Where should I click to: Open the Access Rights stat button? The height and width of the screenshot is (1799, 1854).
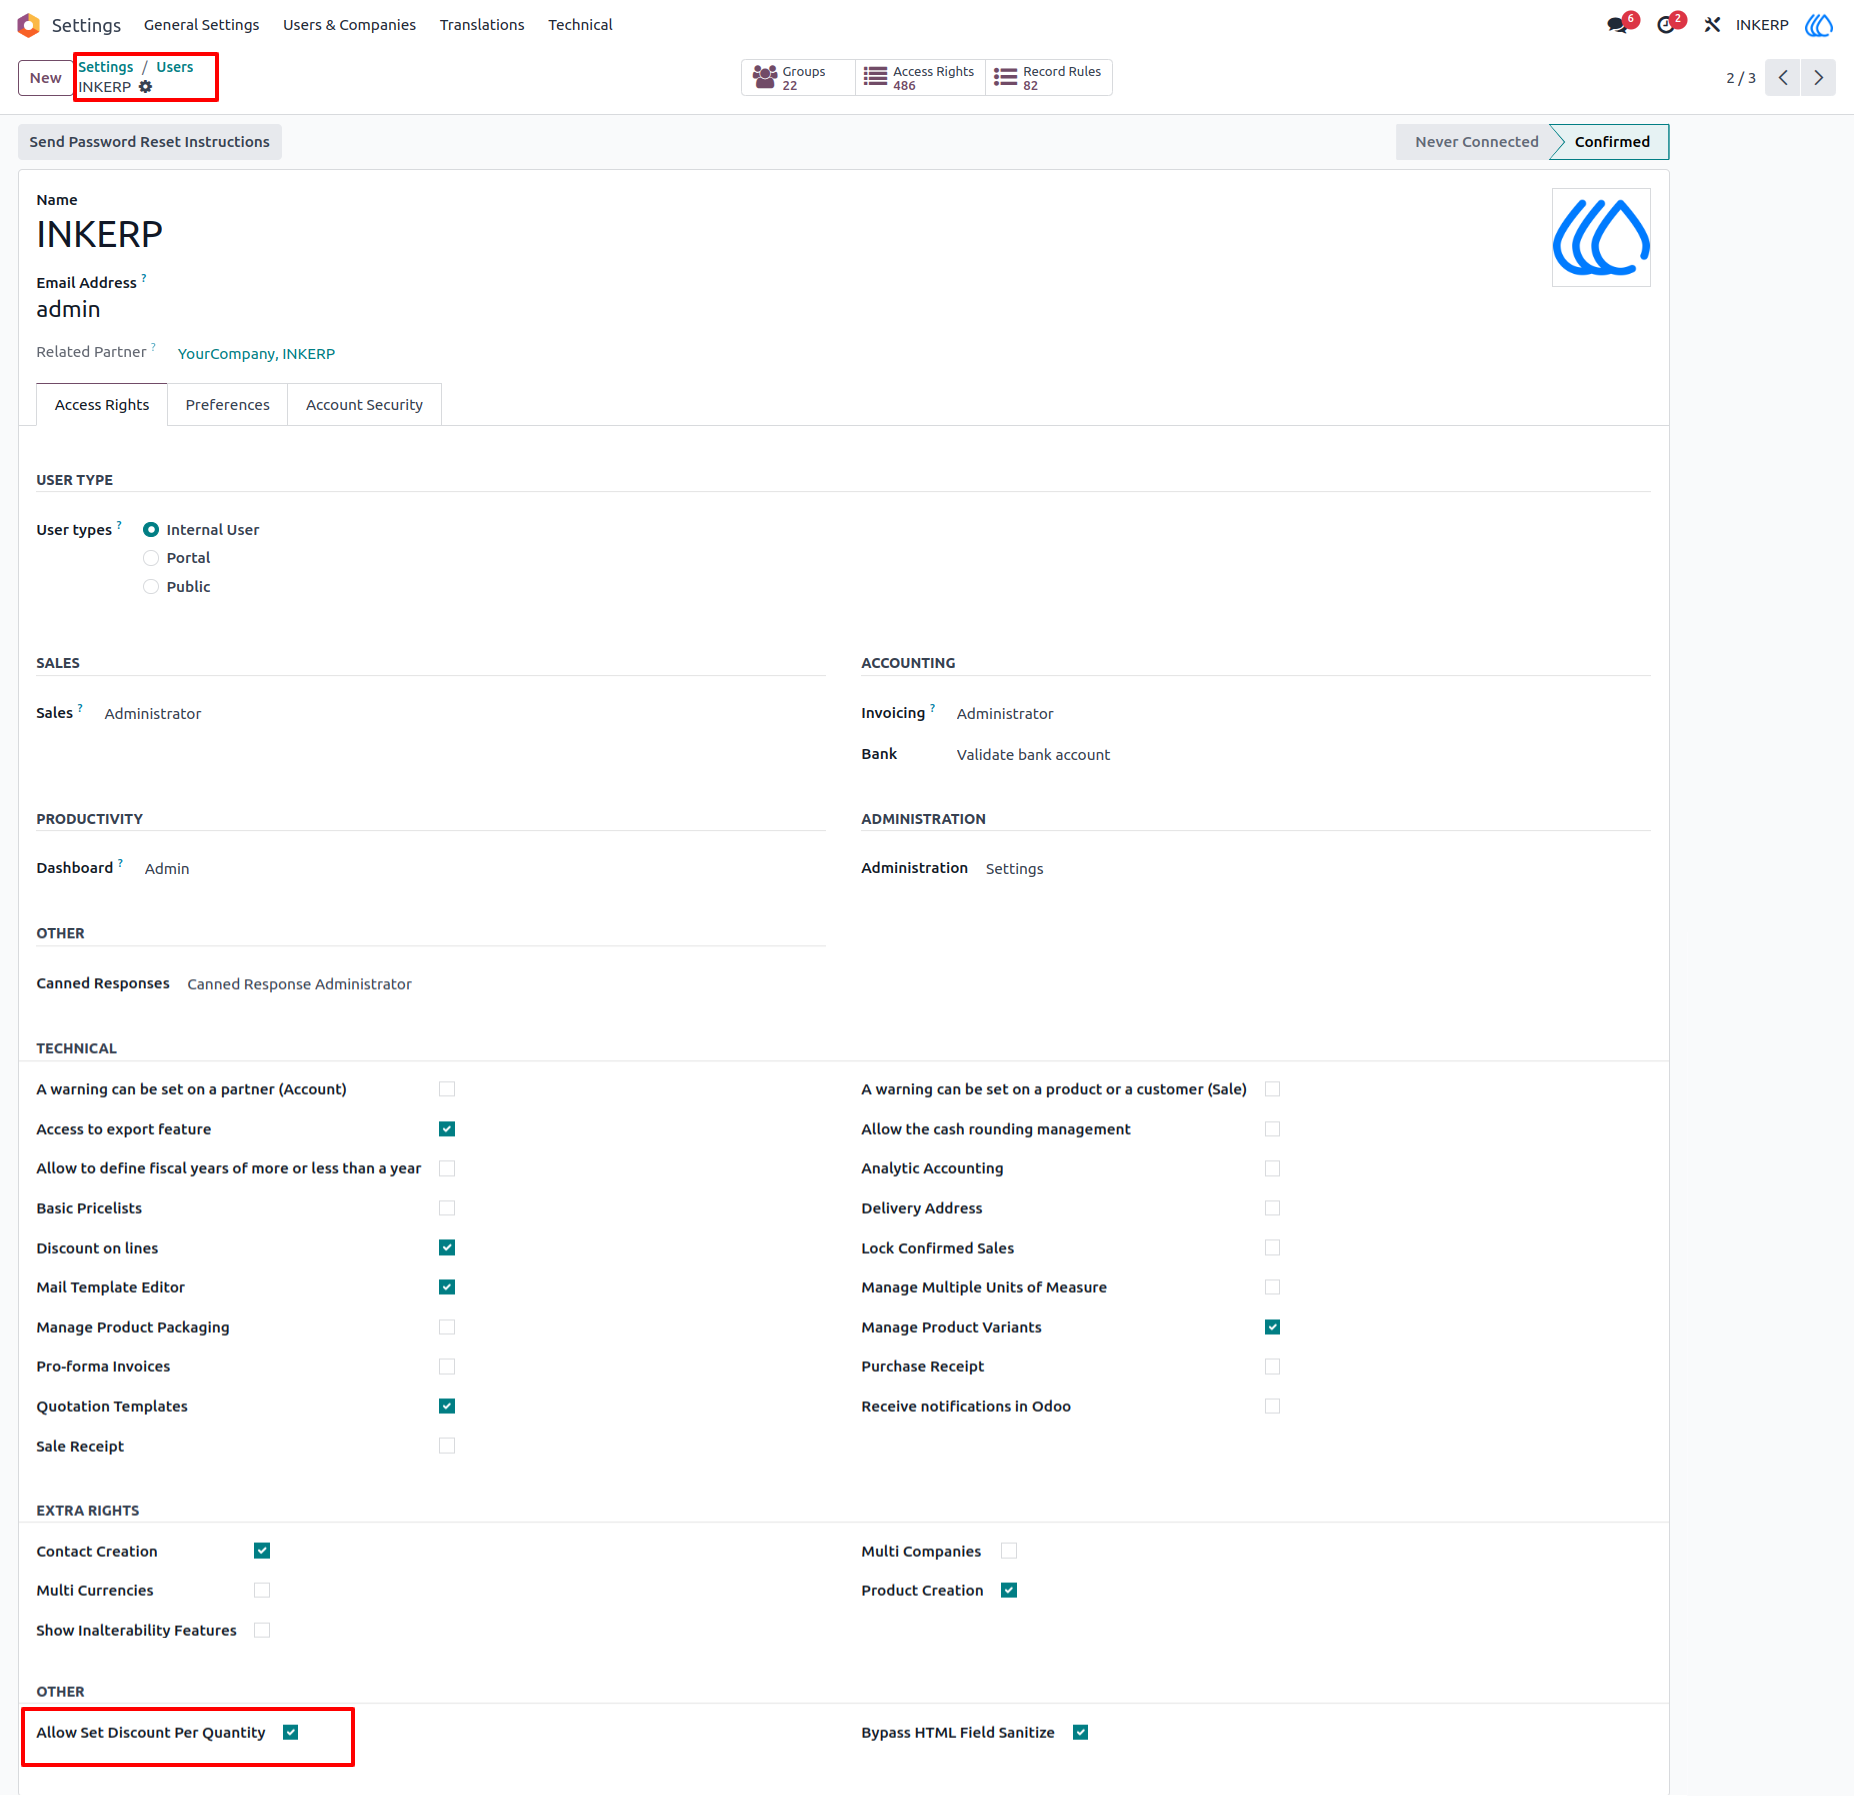click(x=920, y=78)
